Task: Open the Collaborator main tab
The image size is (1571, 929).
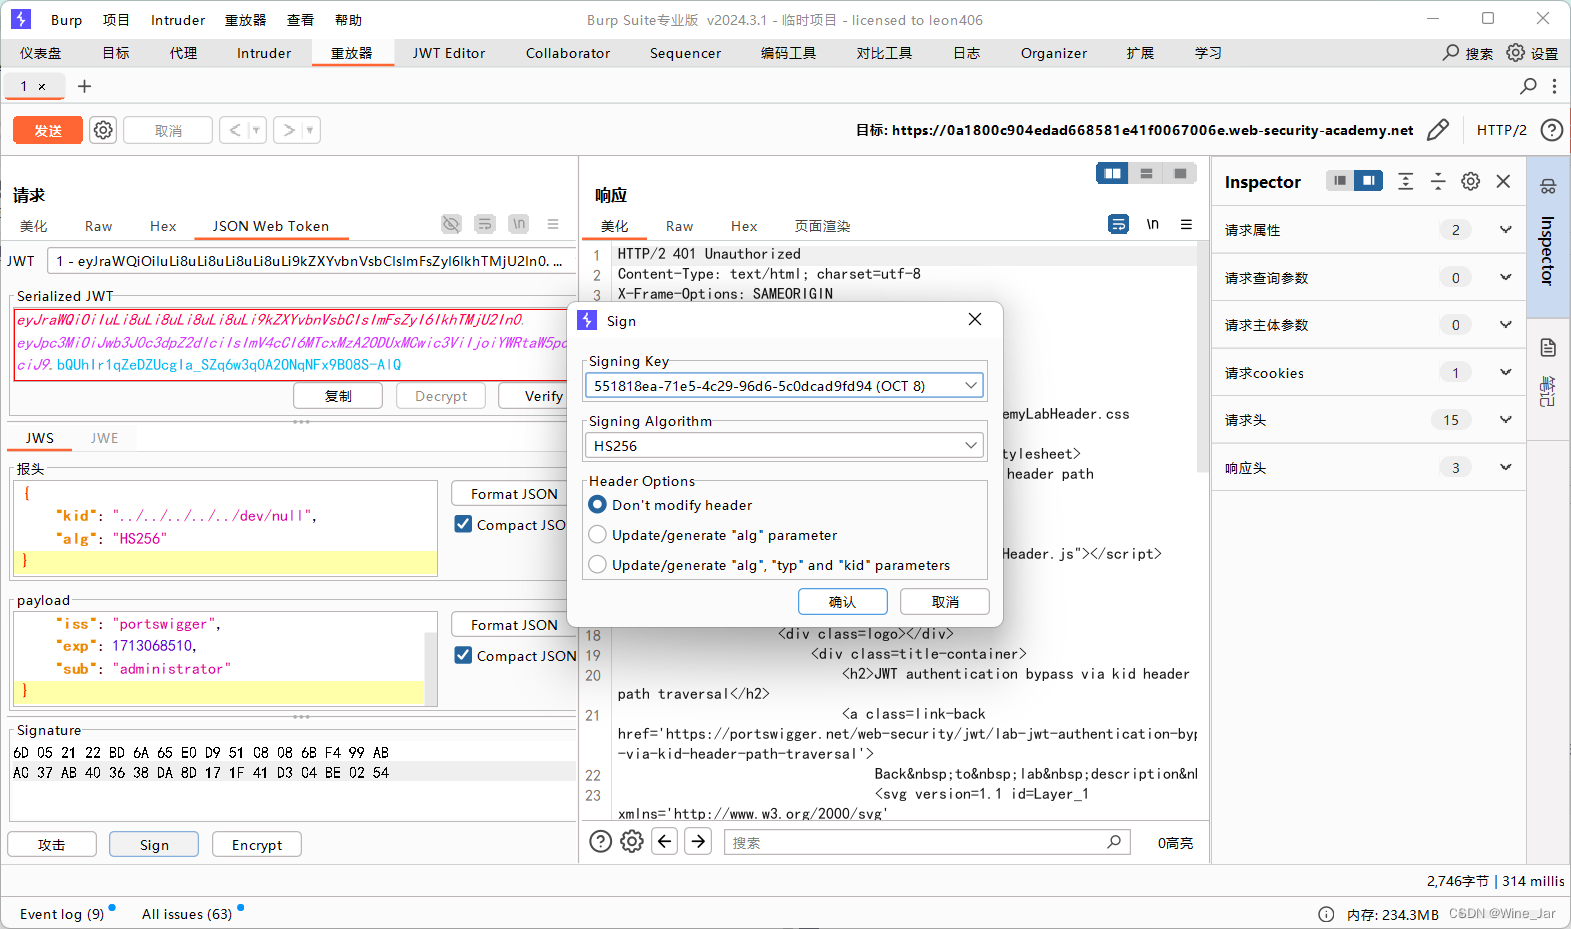Action: point(568,53)
